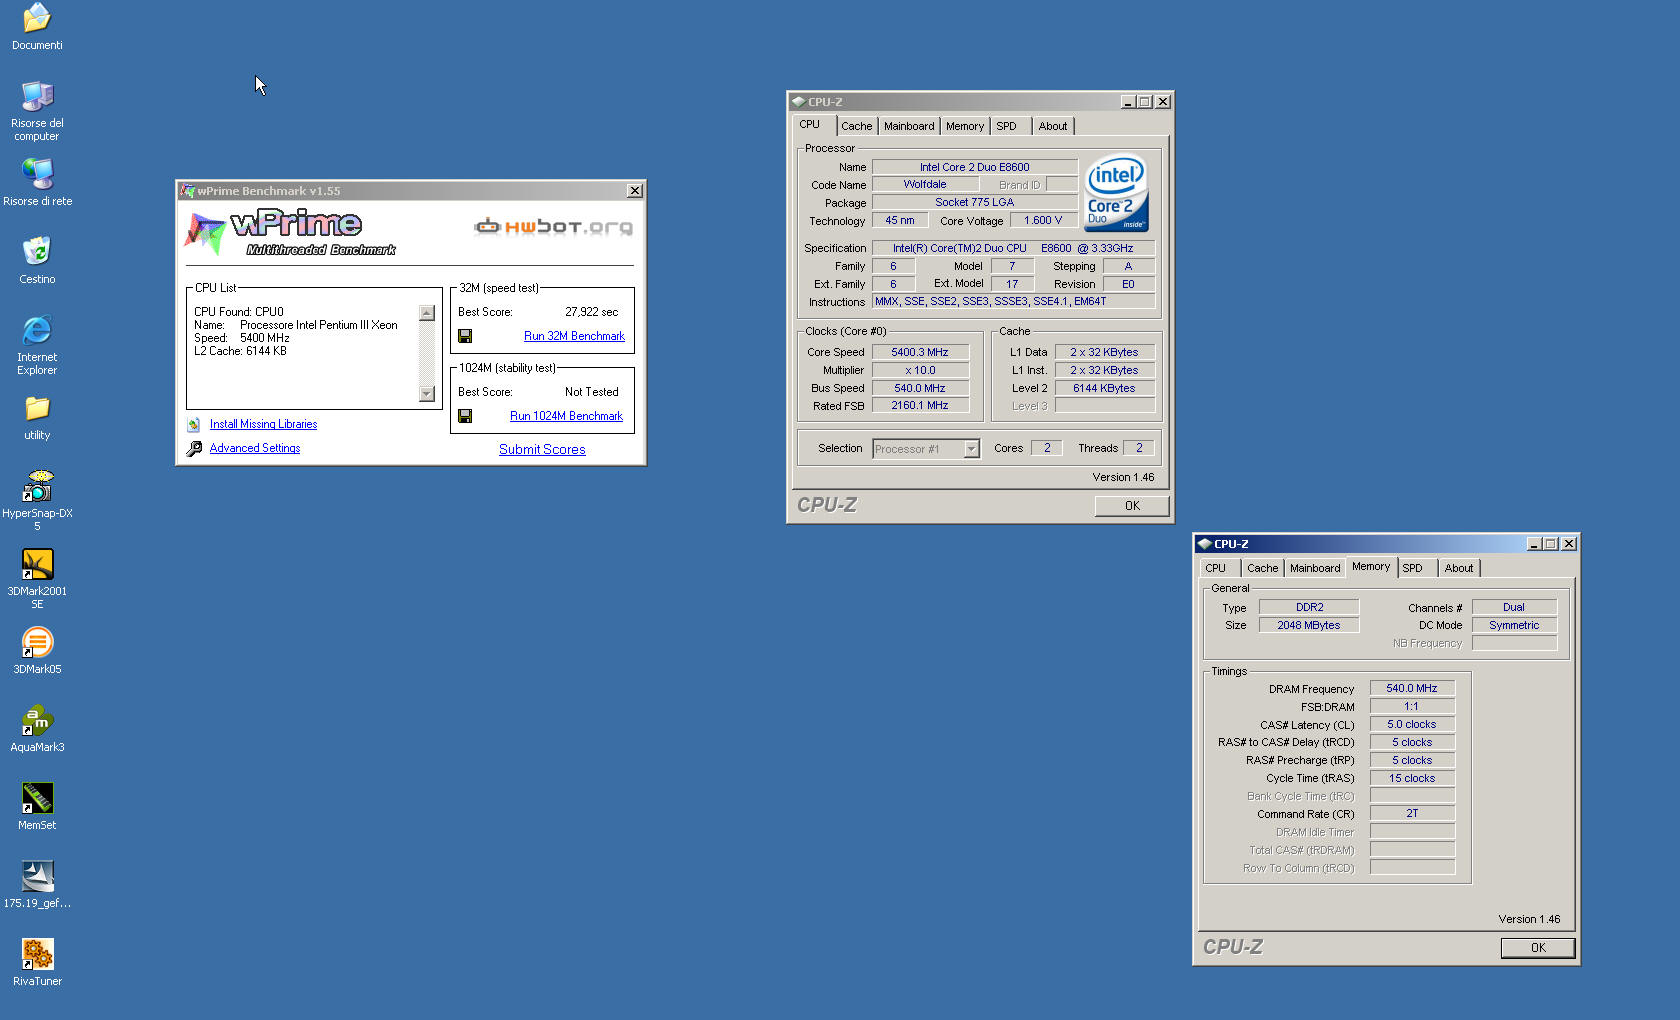Open Advanced Settings link
This screenshot has height=1020, width=1680.
point(255,448)
